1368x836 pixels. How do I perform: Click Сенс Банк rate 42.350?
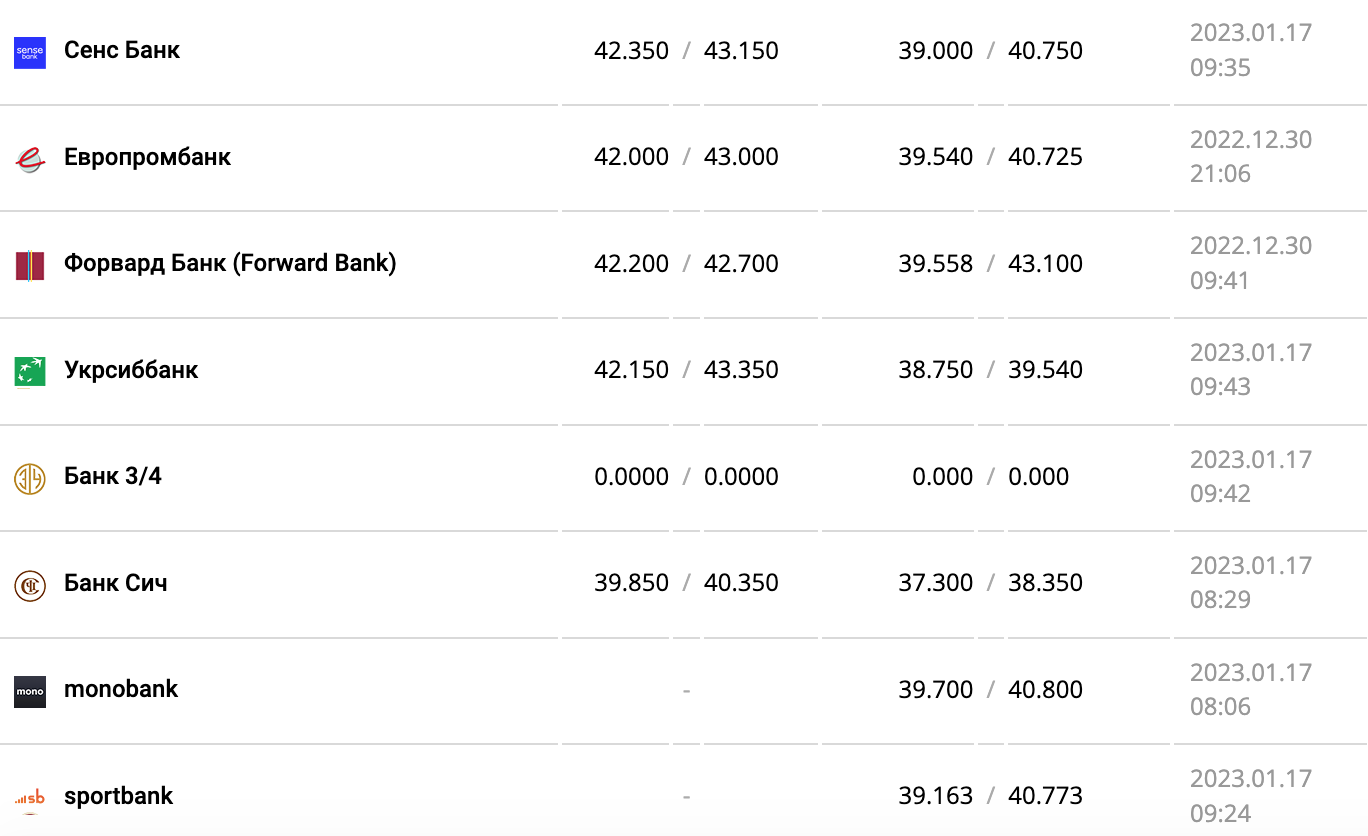point(631,51)
